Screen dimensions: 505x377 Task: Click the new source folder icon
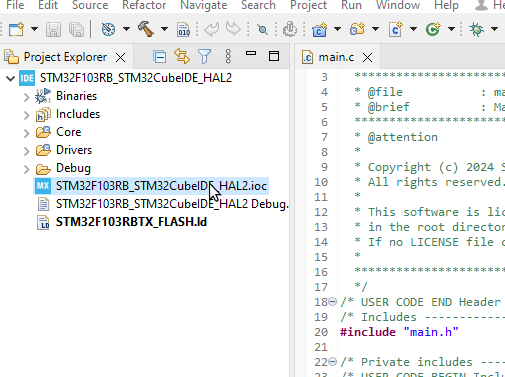(x=357, y=29)
